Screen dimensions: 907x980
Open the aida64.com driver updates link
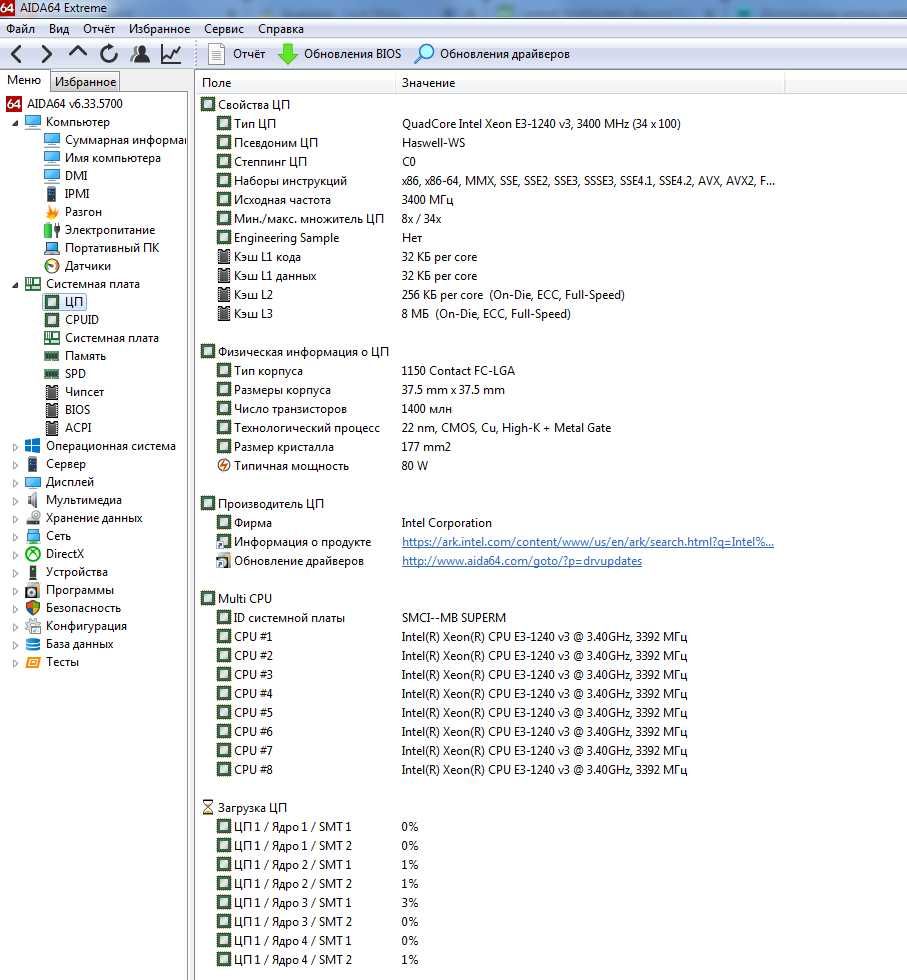coord(522,561)
